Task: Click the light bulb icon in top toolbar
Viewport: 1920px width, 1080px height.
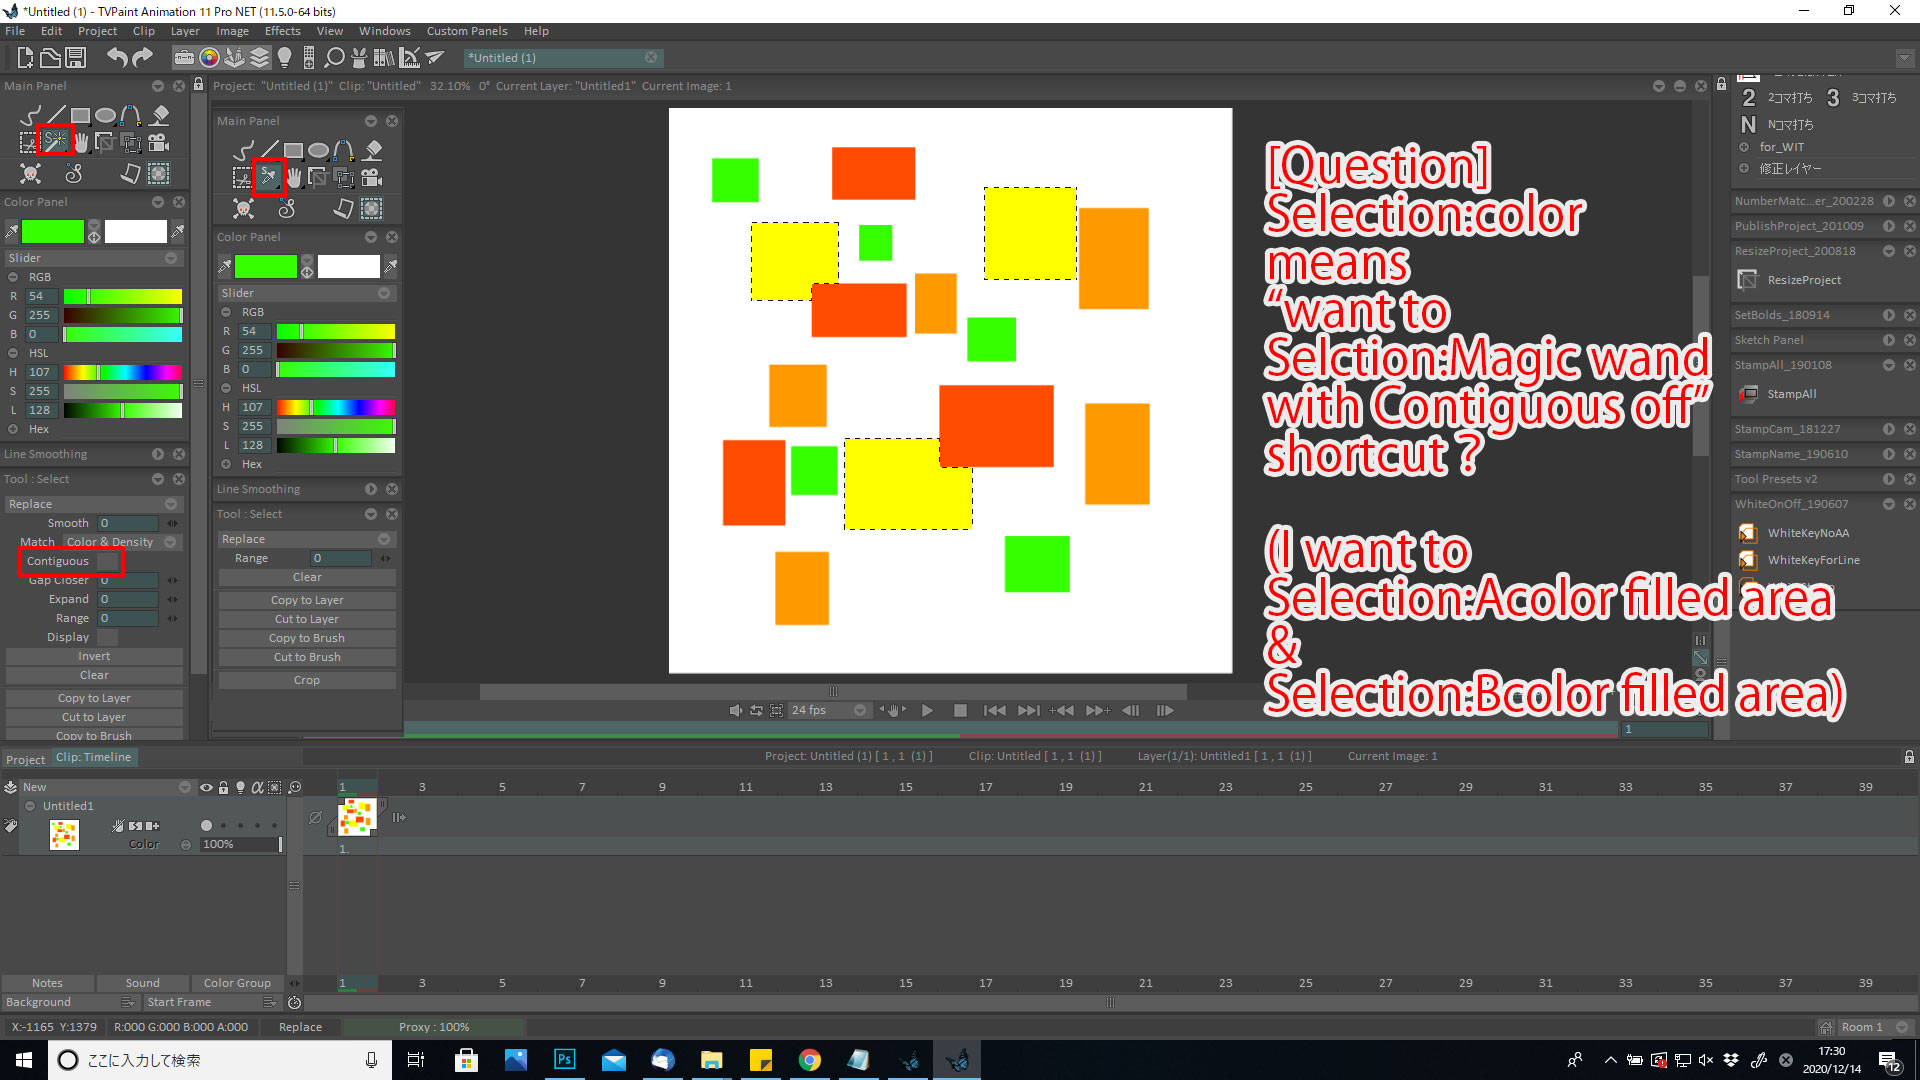Action: pos(284,57)
